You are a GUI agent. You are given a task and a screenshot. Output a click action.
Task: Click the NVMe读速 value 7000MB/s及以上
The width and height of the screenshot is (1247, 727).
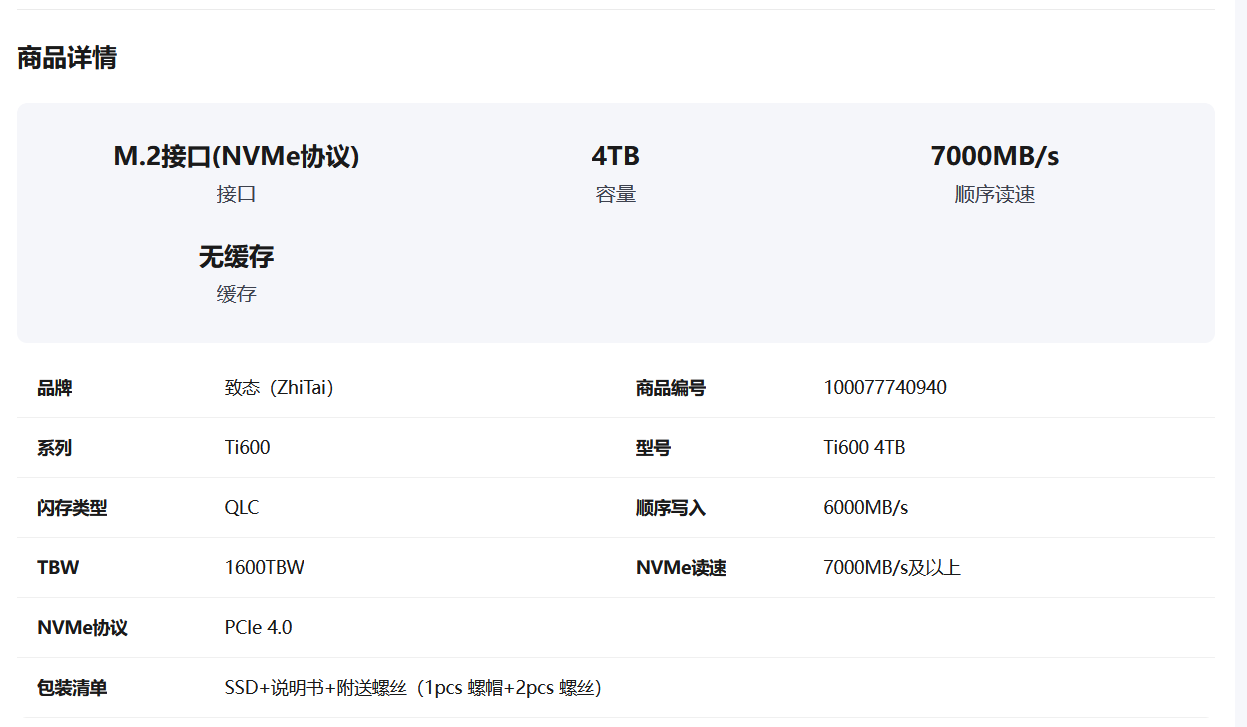click(x=891, y=568)
